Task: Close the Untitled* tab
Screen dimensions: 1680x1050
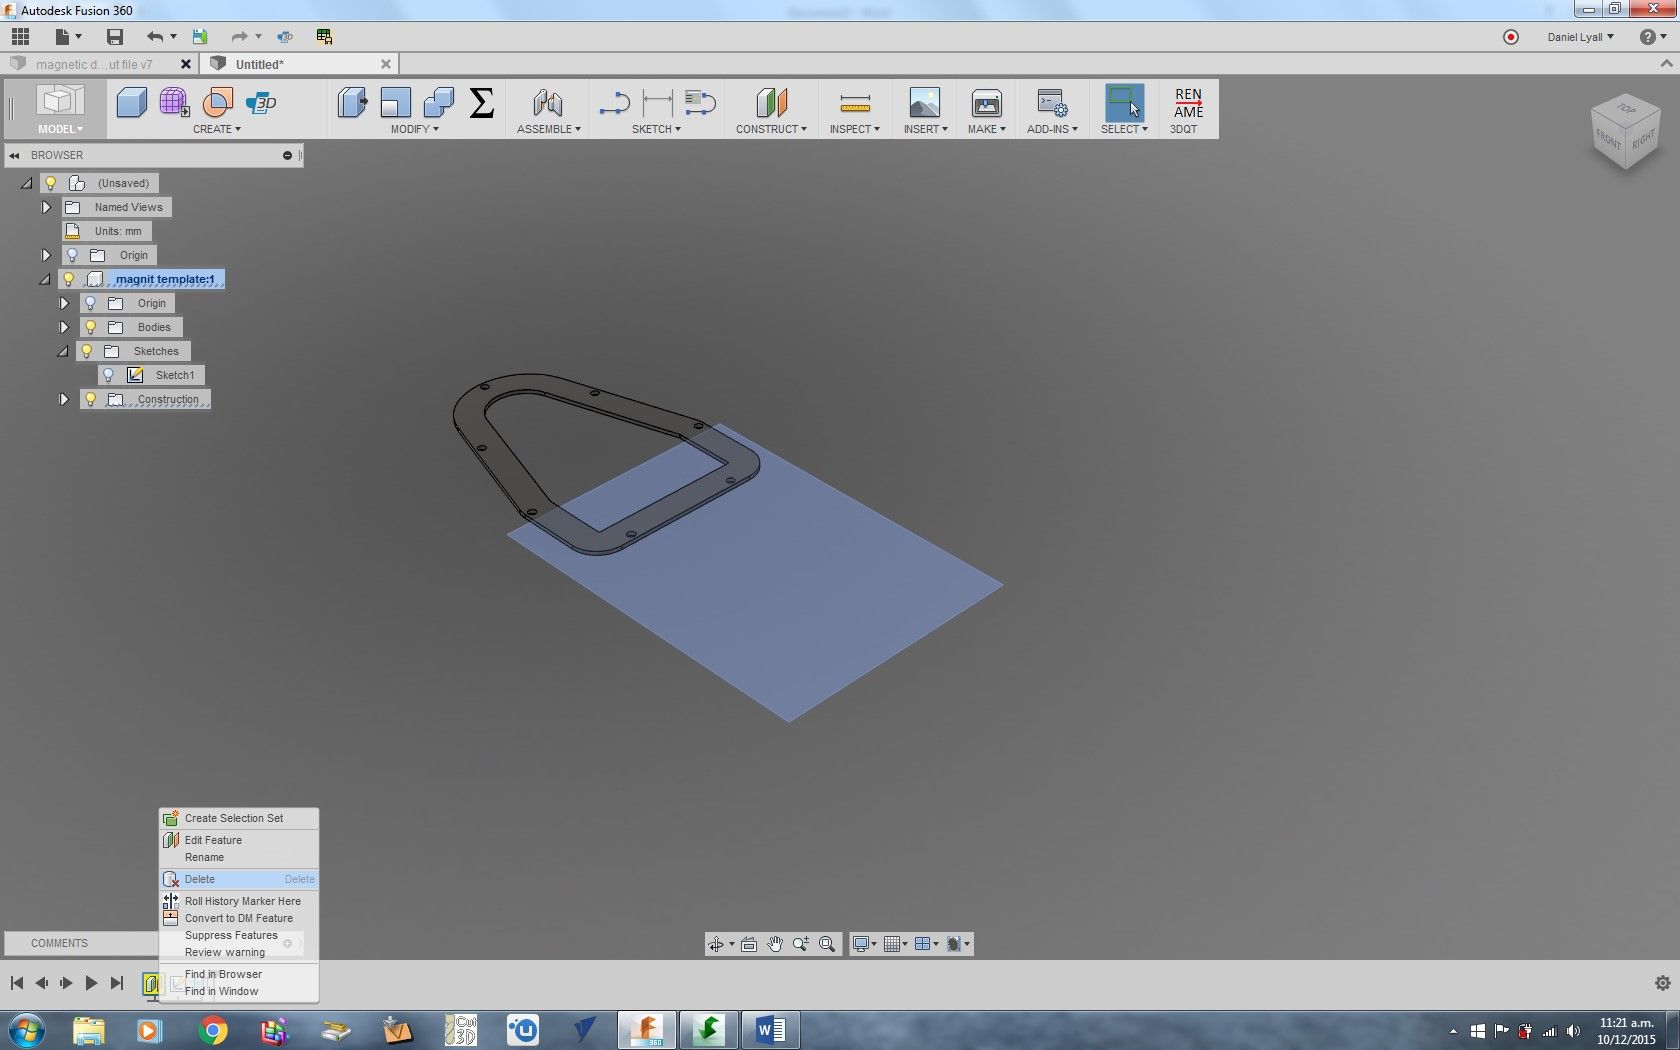Action: coord(386,64)
